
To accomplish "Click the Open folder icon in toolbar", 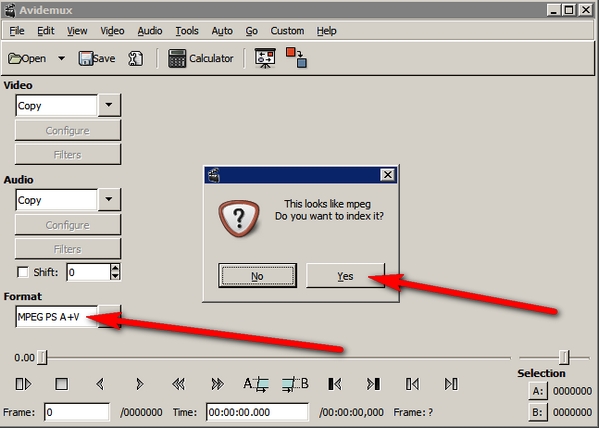I will tap(15, 59).
